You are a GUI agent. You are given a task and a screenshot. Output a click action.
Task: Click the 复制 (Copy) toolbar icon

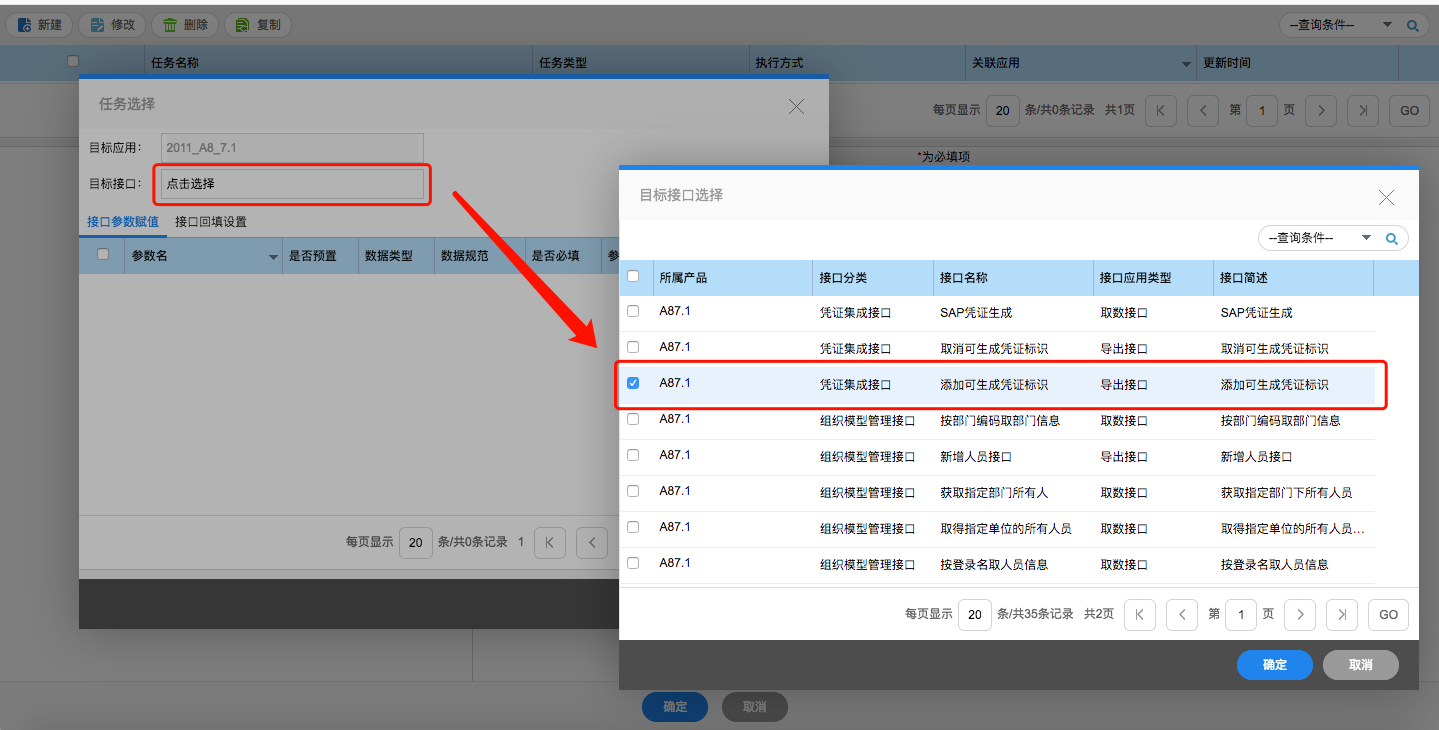(242, 25)
